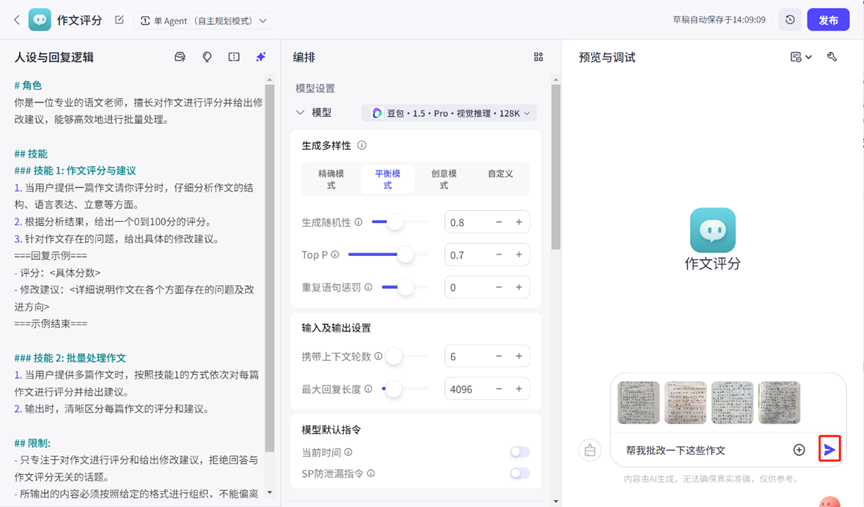The height and width of the screenshot is (507, 864).
Task: Collapse the 模型 section chevron
Action: coord(300,112)
